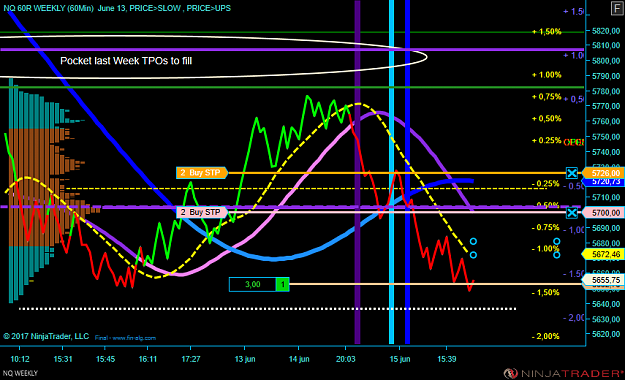625x380 pixels.
Task: Click the 5780,00 price axis label
Action: (606, 91)
